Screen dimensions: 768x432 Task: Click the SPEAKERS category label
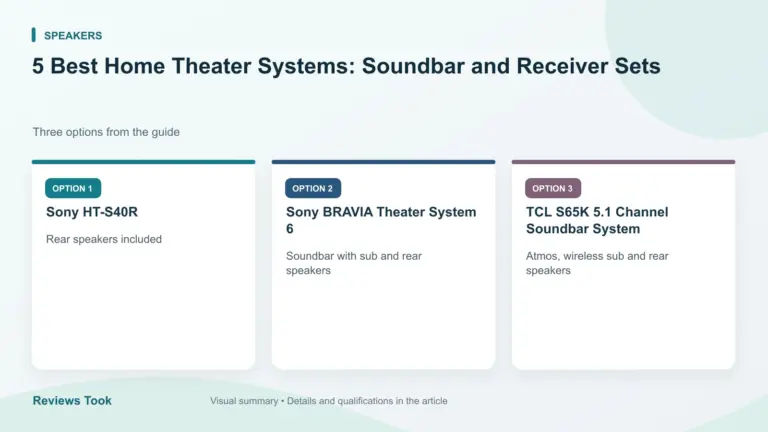coord(73,35)
